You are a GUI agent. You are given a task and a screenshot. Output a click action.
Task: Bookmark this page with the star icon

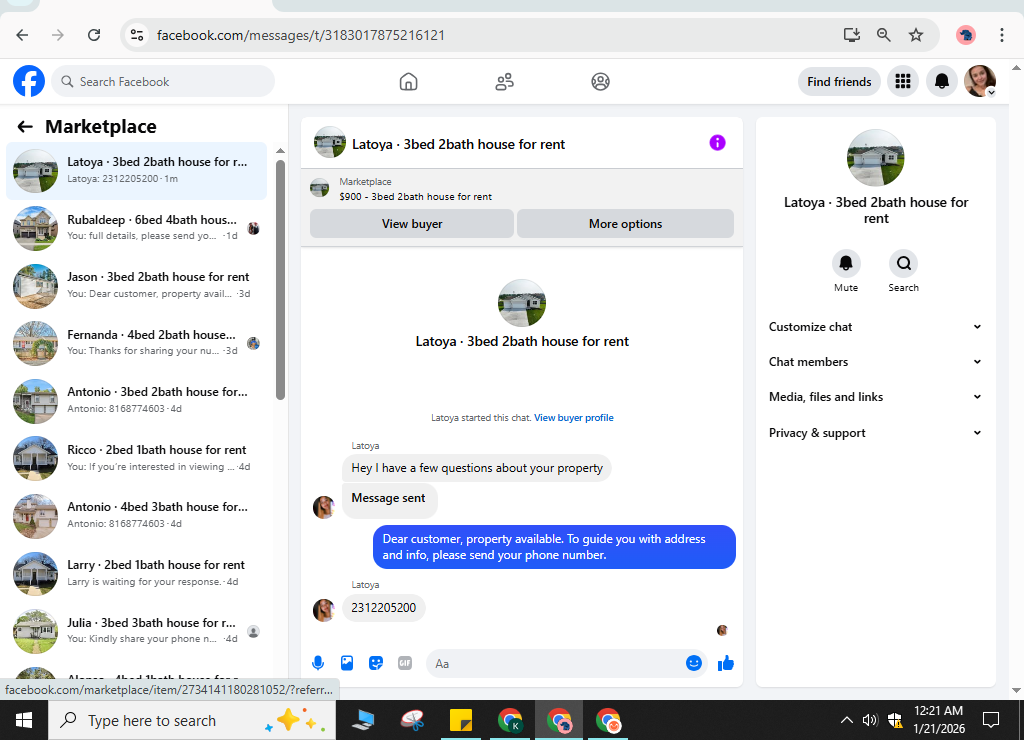pyautogui.click(x=916, y=35)
